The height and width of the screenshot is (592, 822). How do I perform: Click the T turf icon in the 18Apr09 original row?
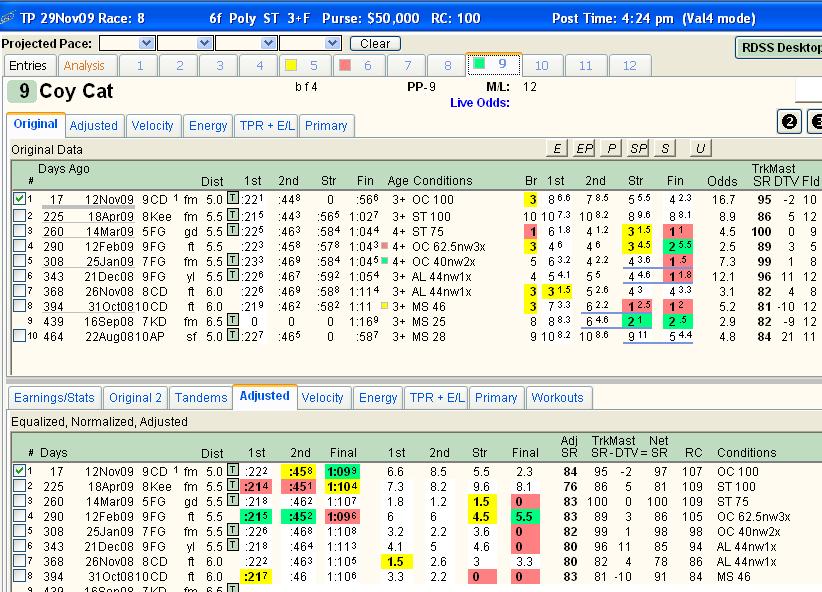(x=233, y=215)
